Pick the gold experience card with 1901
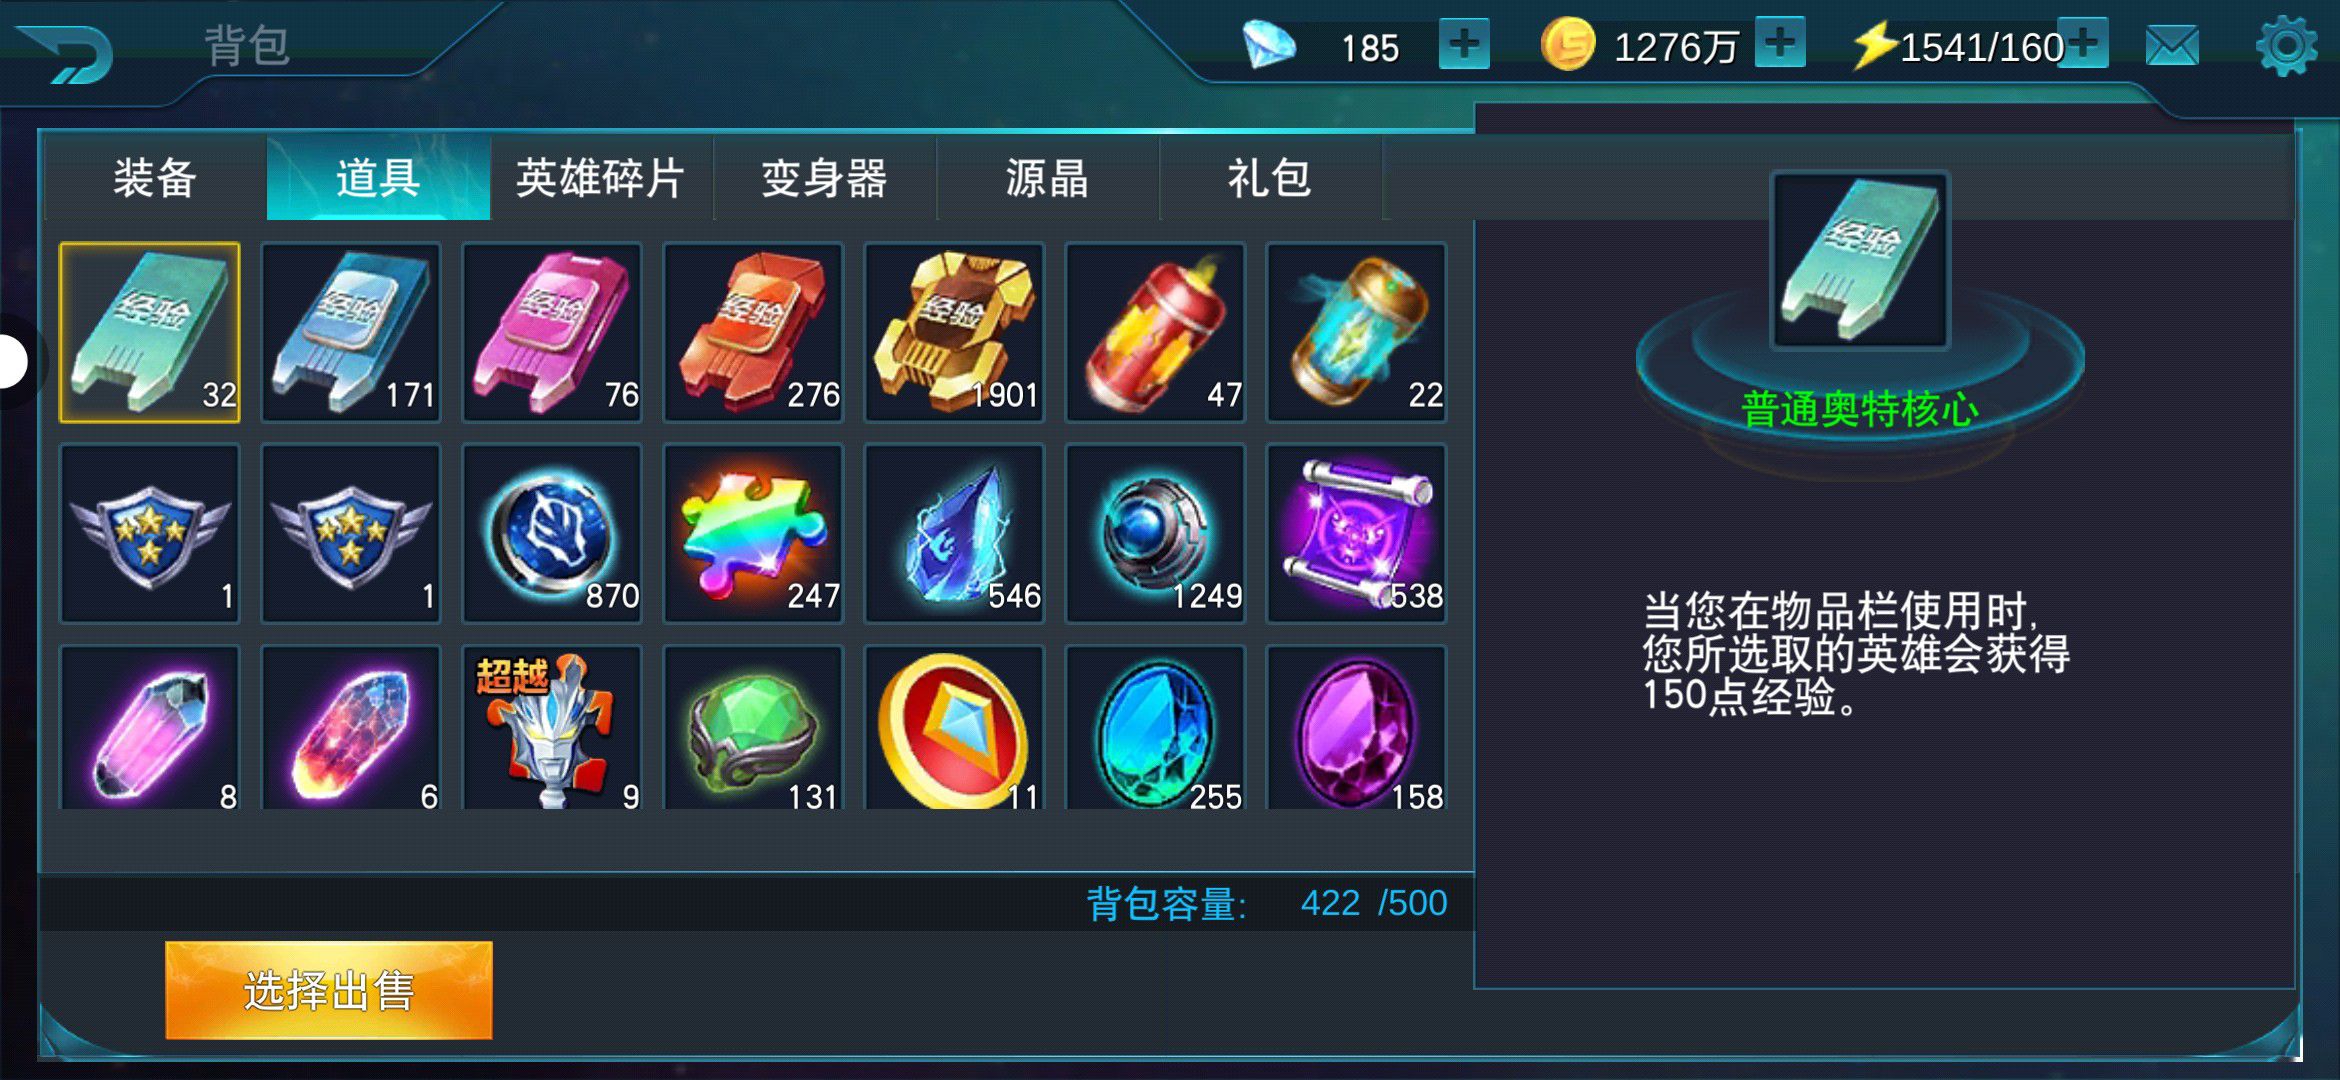2340x1080 pixels. [954, 332]
